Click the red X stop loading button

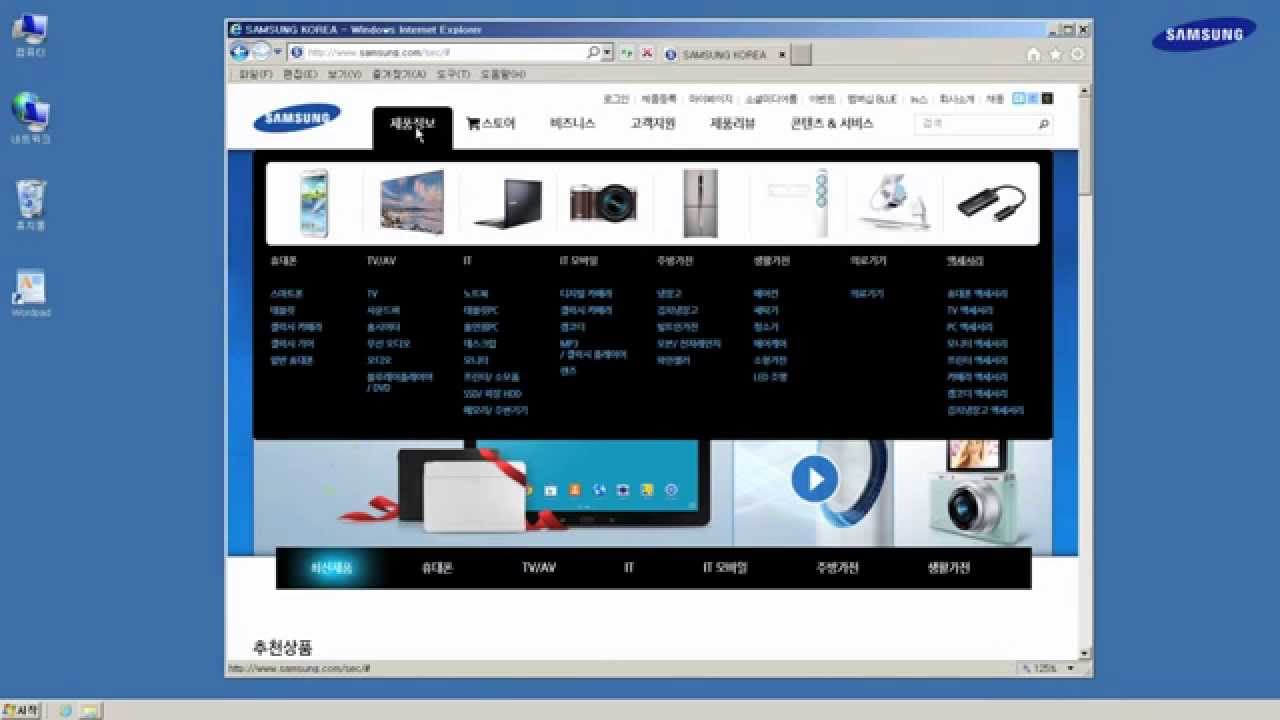pos(647,53)
